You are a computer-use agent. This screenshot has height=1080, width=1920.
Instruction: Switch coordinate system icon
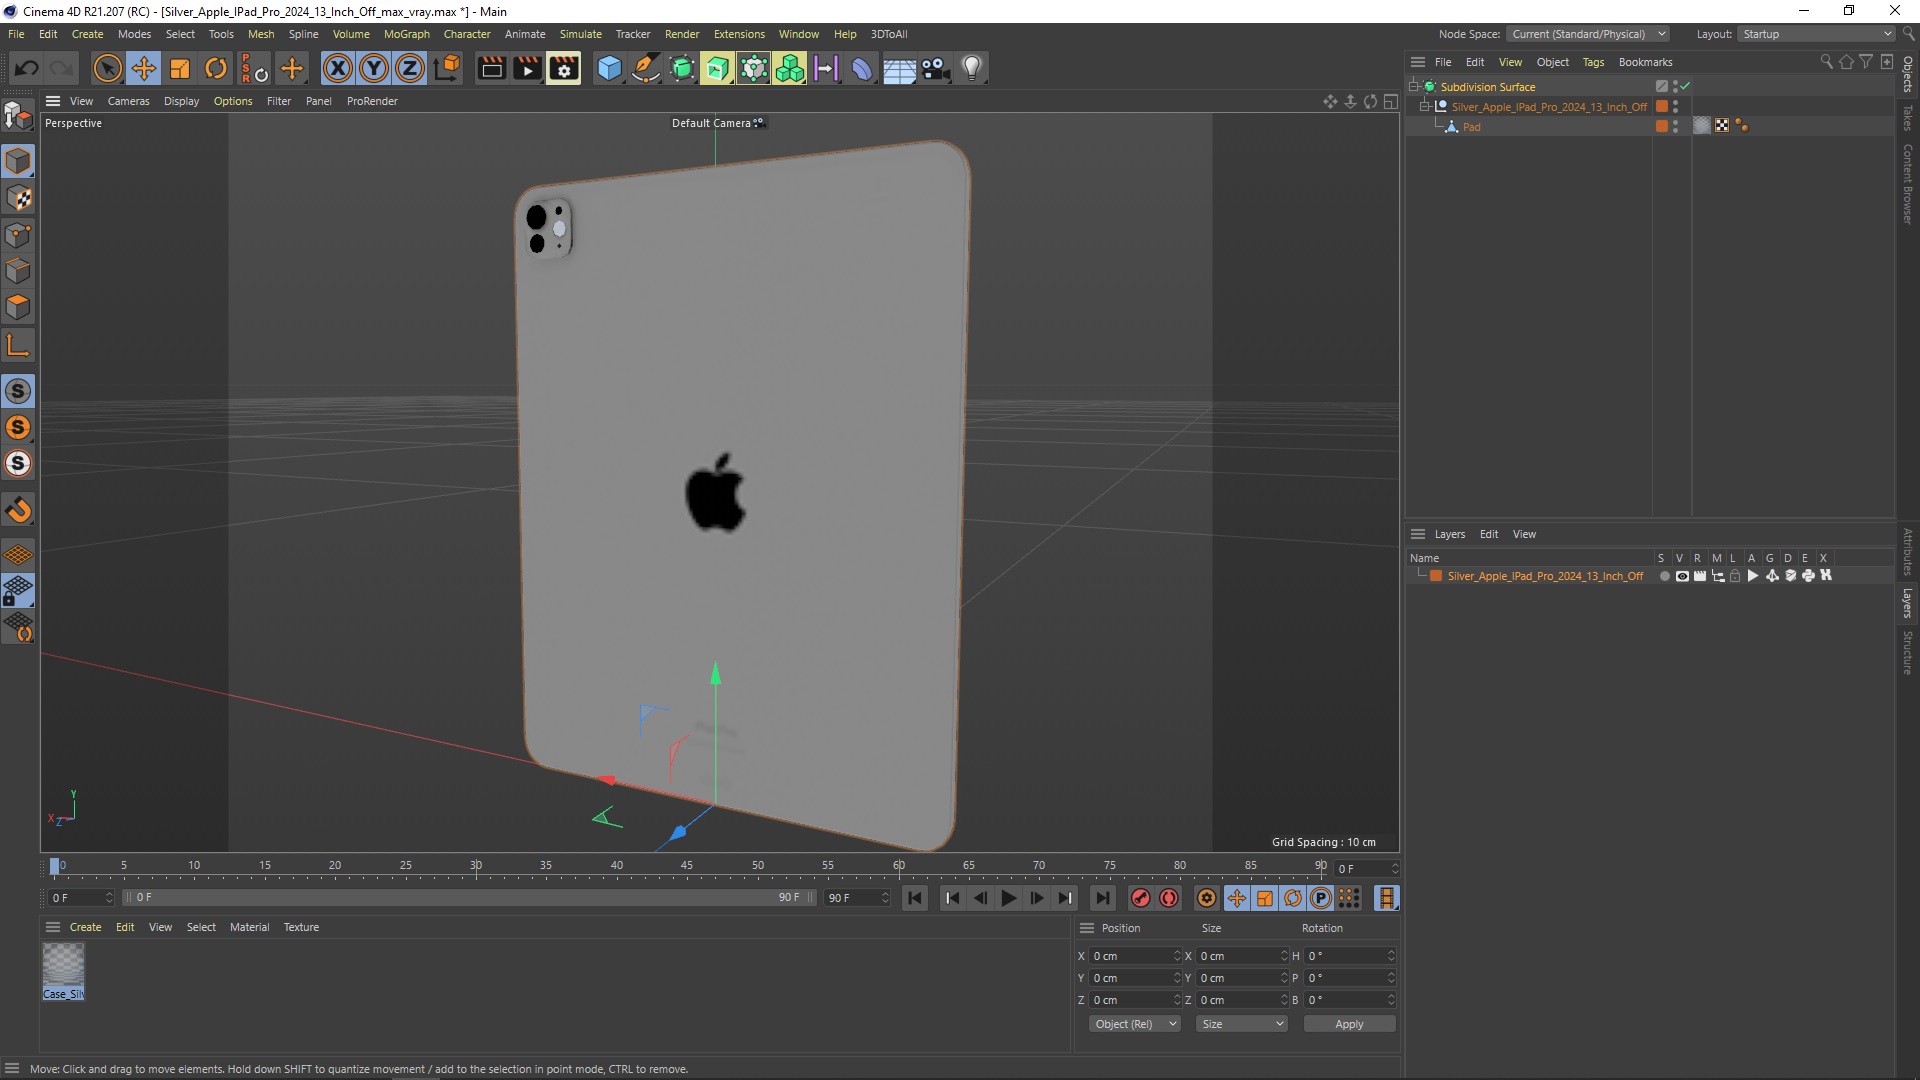point(448,68)
